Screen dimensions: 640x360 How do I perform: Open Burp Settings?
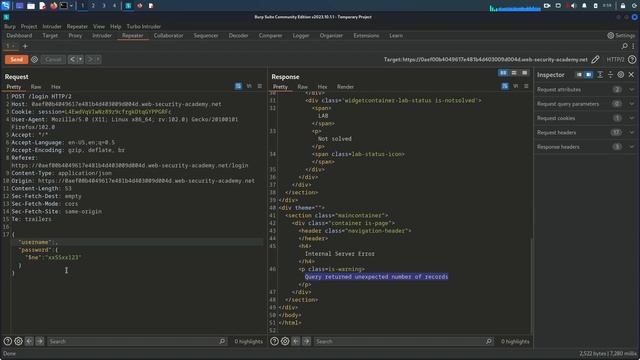[x=621, y=36]
